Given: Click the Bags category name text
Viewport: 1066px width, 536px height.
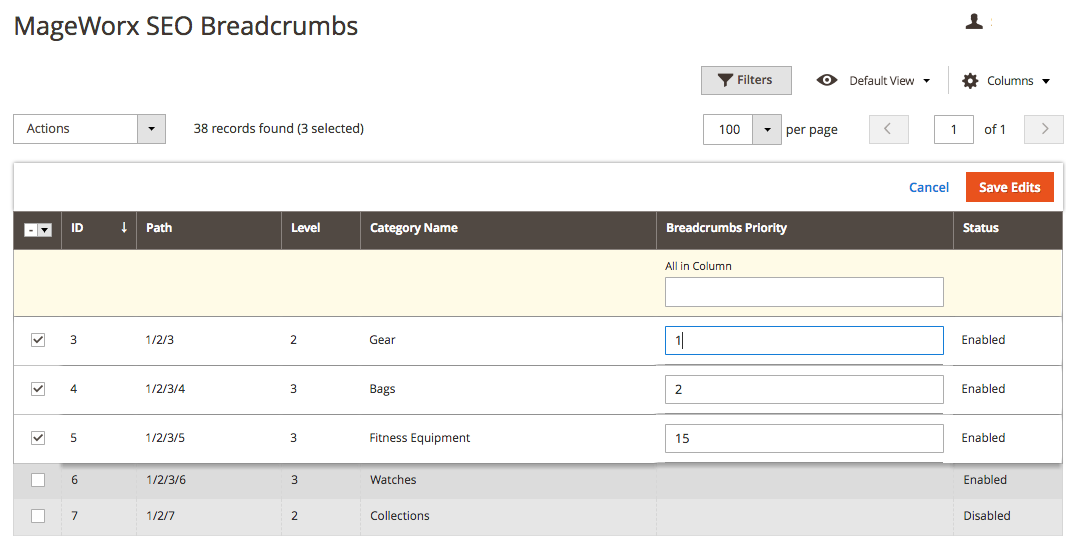Looking at the screenshot, I should coord(382,388).
